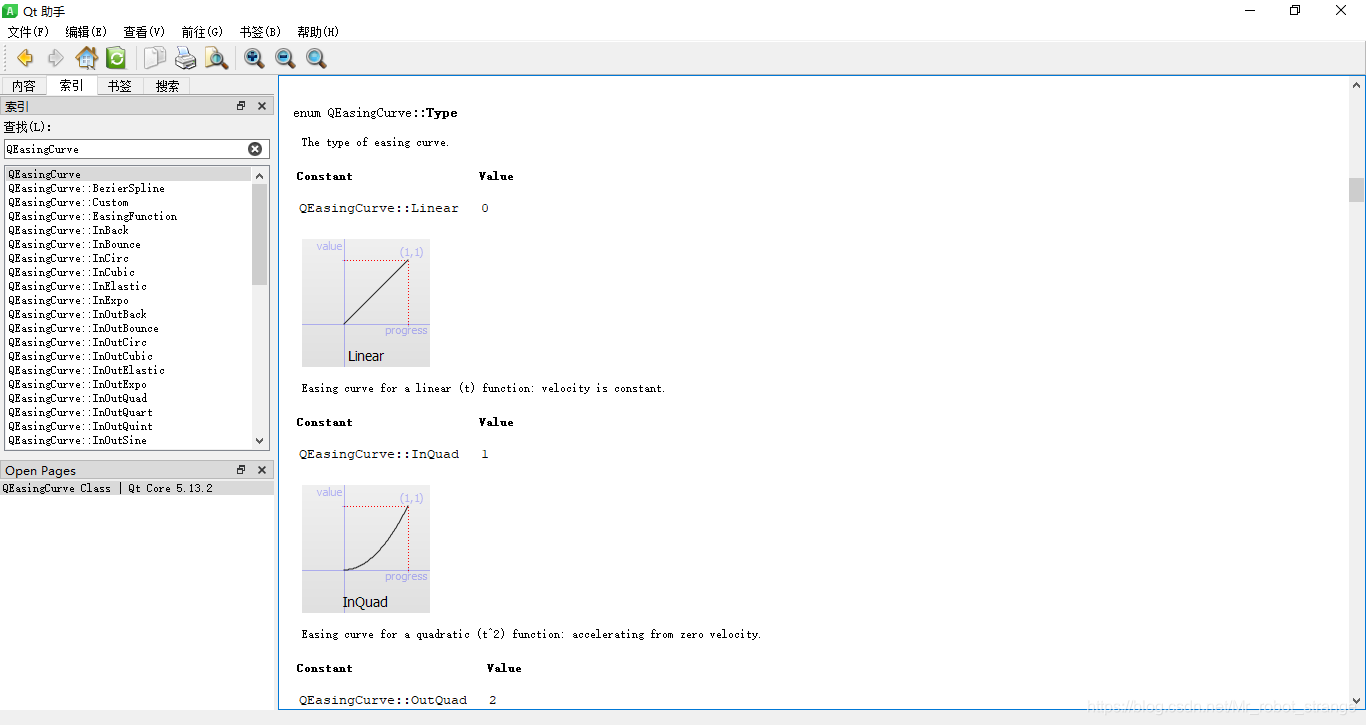Click the 查找 search input field
This screenshot has height=725, width=1366.
pos(136,149)
